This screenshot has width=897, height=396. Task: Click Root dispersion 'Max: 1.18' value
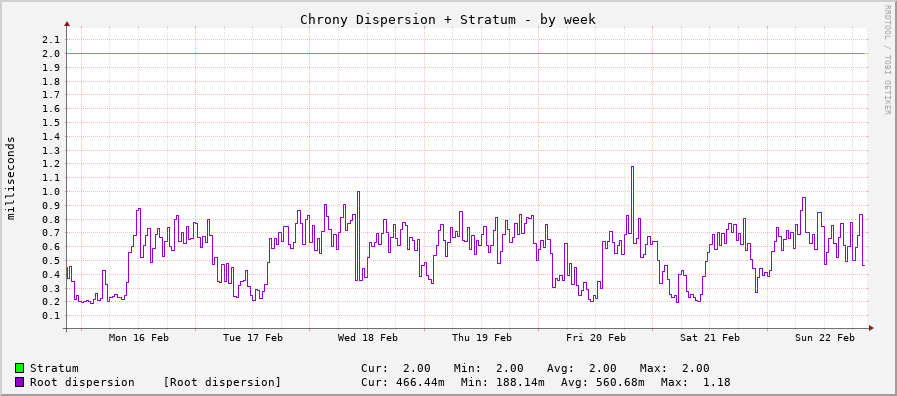point(695,382)
